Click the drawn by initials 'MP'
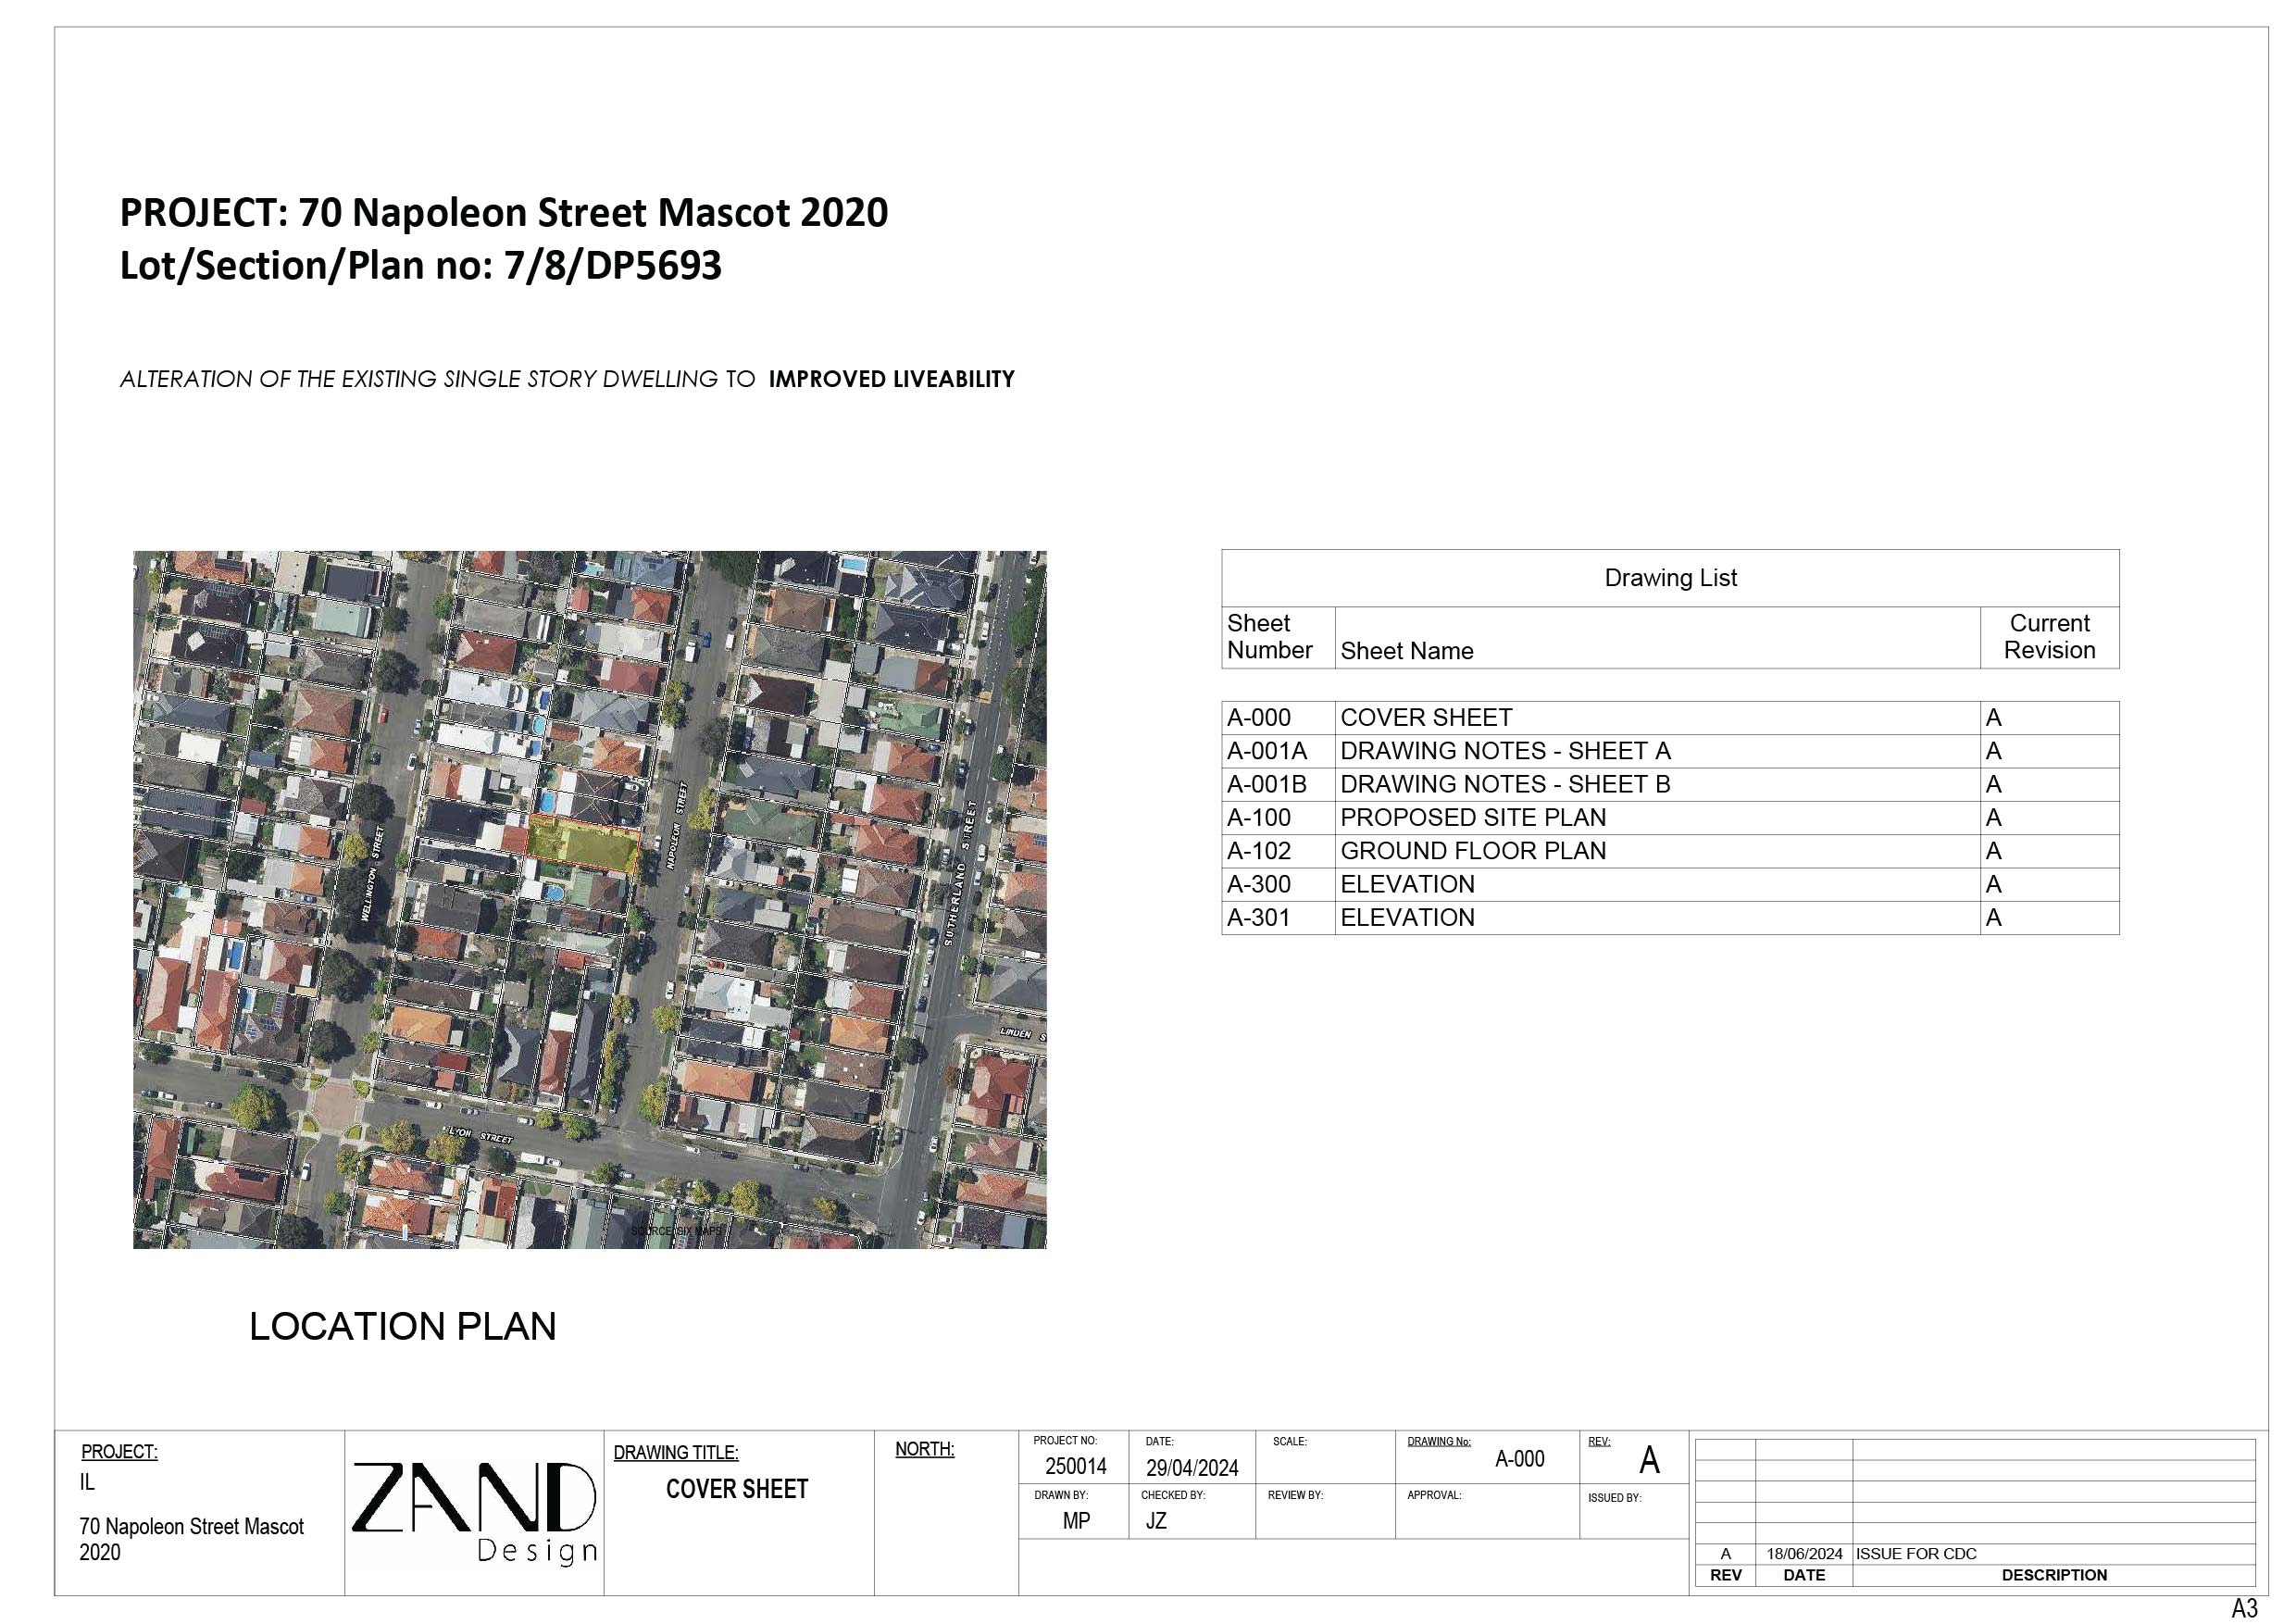This screenshot has height=1624, width=2296. coord(1076,1521)
